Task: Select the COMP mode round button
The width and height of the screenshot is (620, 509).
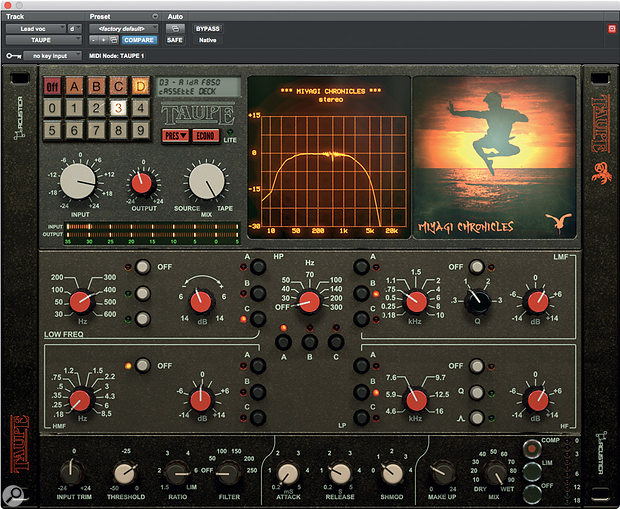Action: [532, 448]
